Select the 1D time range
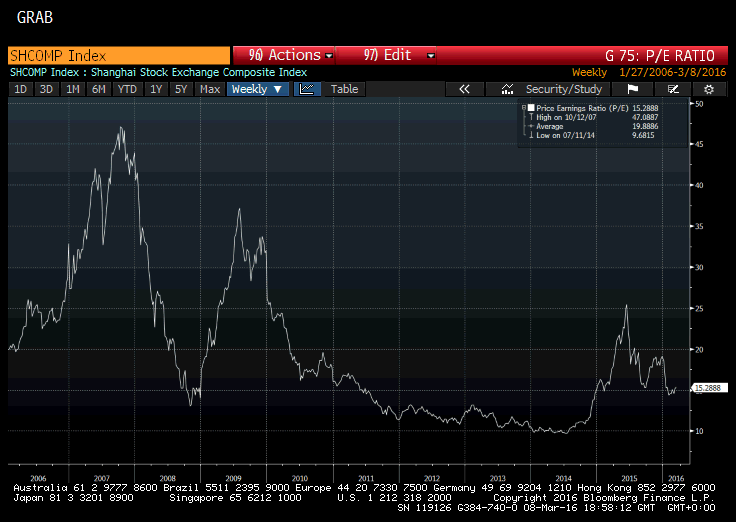The width and height of the screenshot is (736, 522). 20,89
